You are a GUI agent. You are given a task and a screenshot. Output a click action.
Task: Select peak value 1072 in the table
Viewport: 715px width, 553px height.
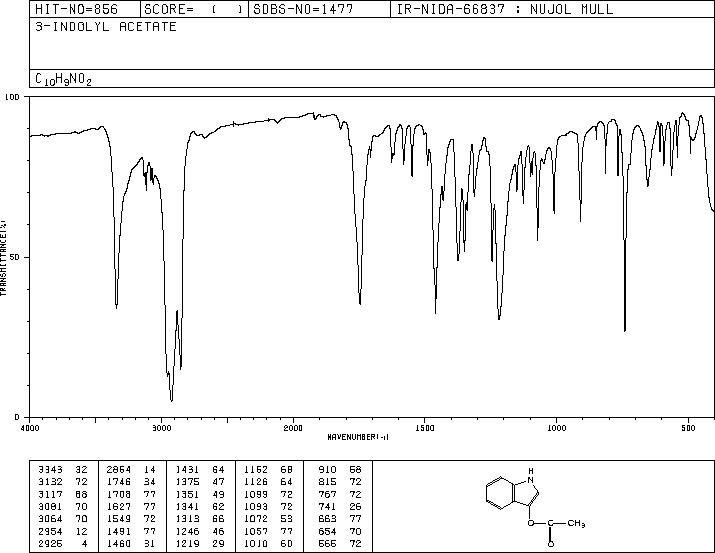pyautogui.click(x=256, y=519)
